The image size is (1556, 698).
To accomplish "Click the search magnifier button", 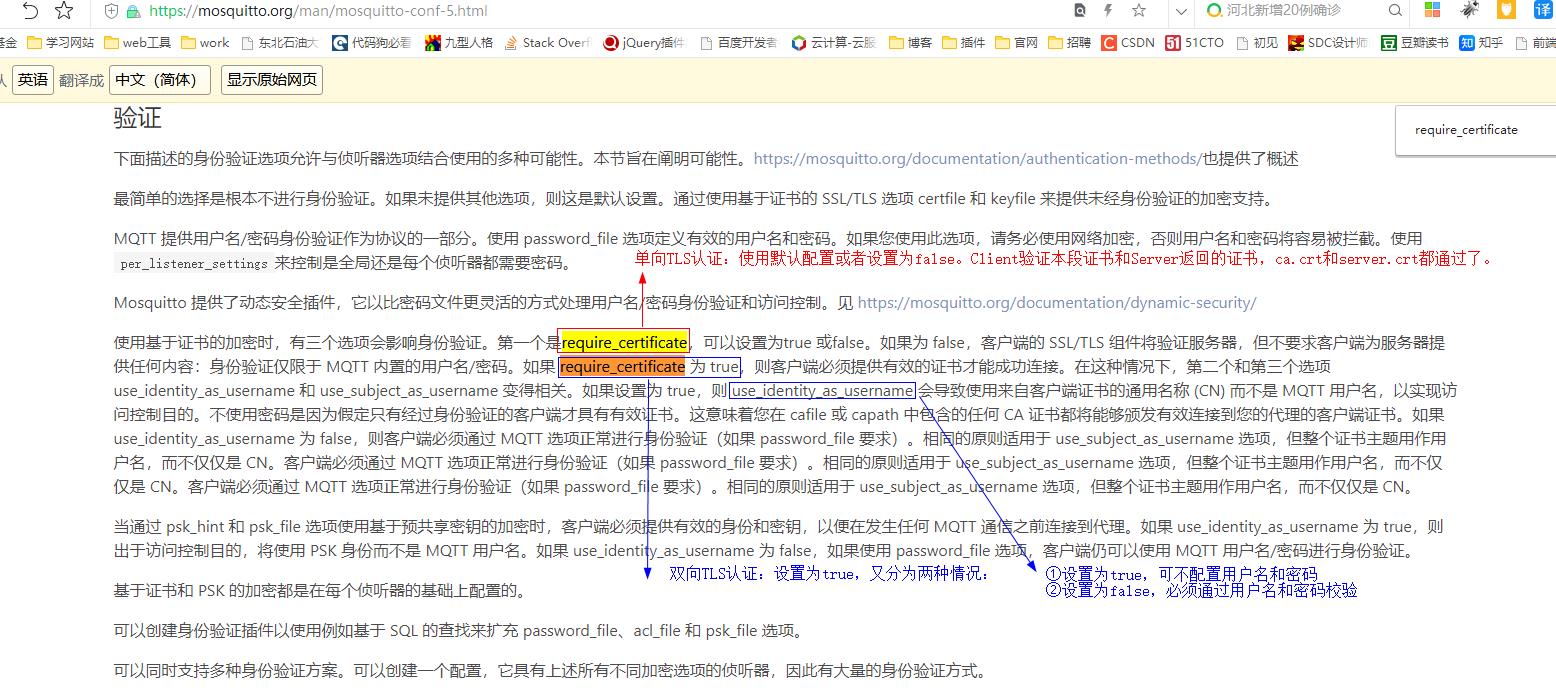I will [1396, 11].
